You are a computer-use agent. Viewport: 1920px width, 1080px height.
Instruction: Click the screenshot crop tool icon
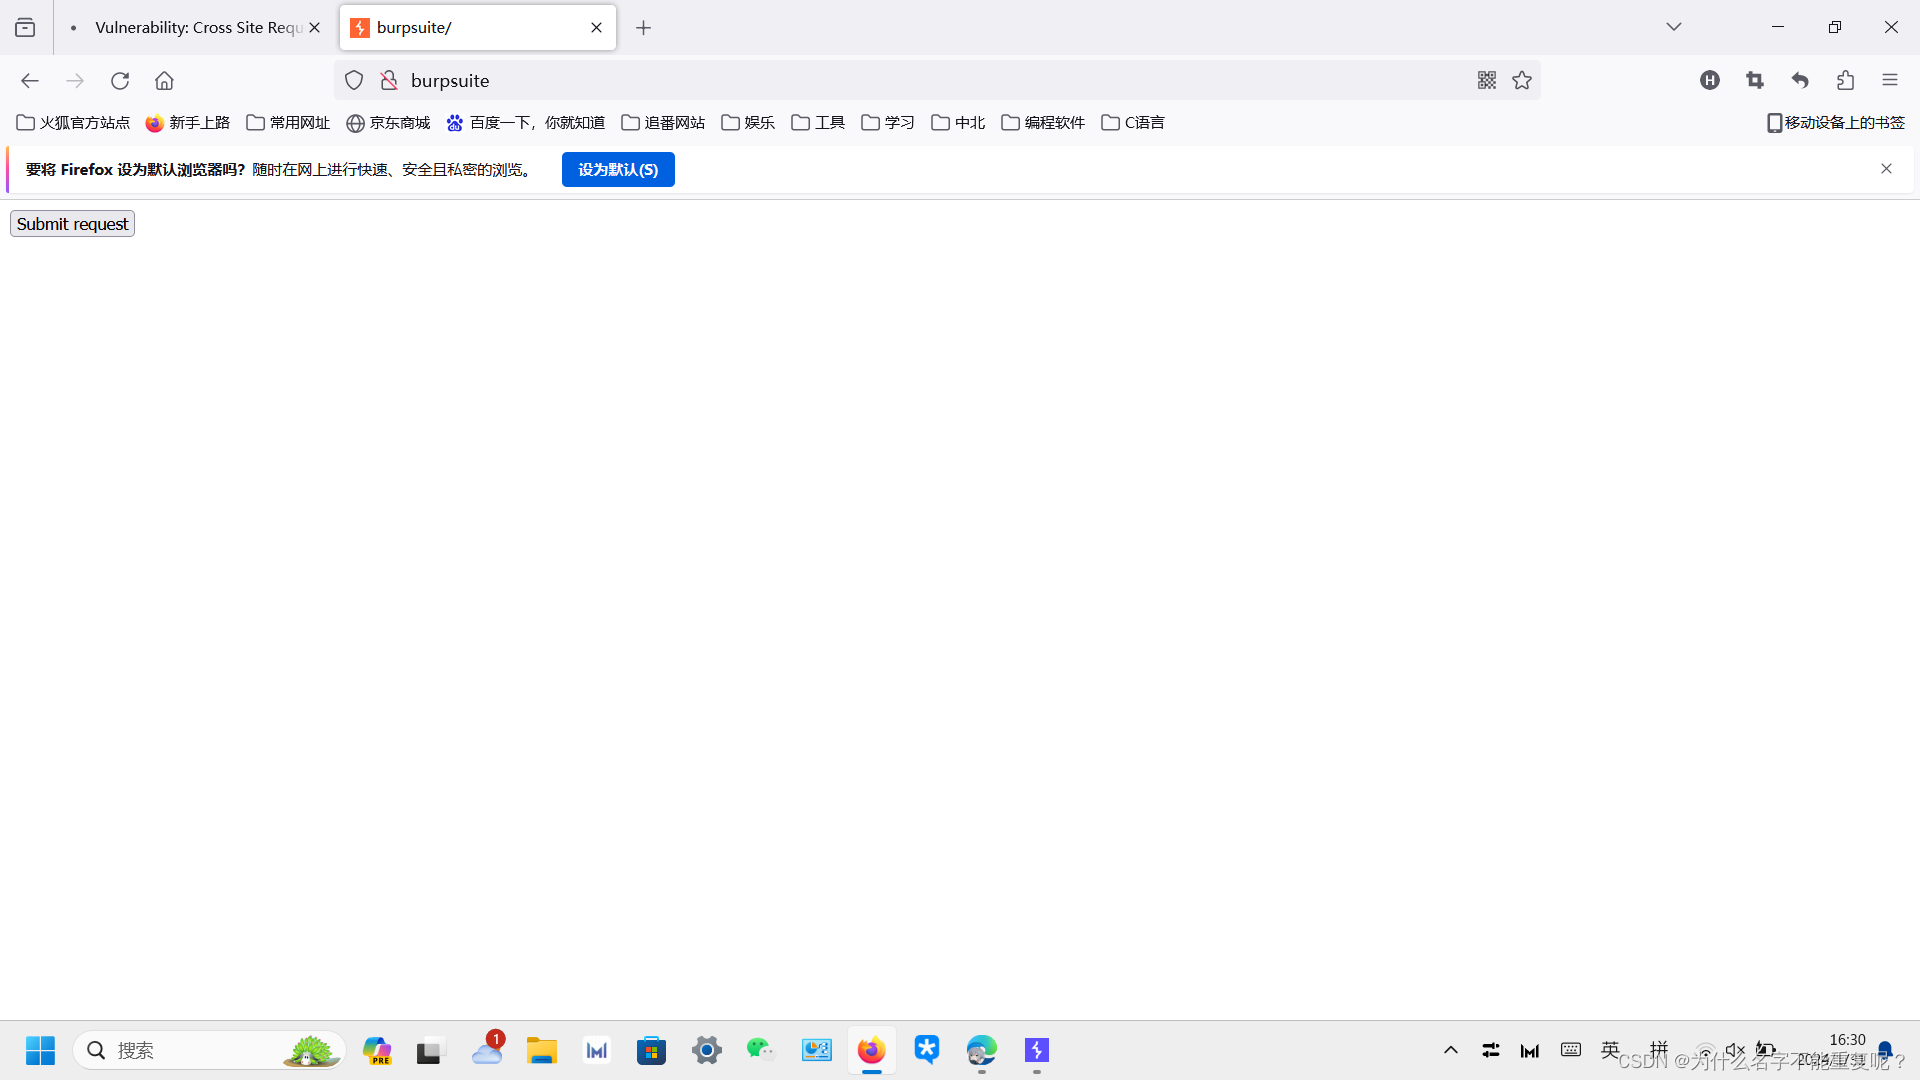[1756, 80]
